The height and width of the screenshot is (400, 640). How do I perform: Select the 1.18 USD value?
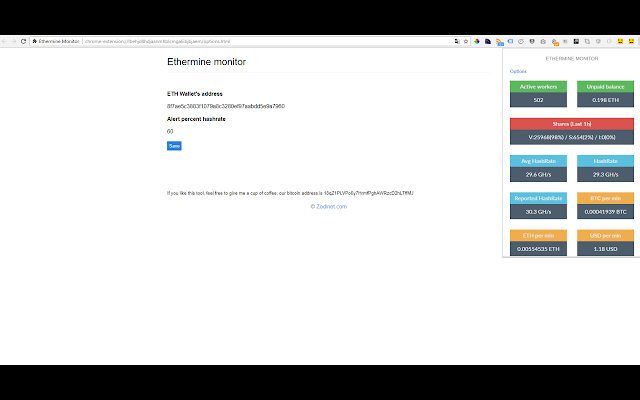tap(605, 249)
